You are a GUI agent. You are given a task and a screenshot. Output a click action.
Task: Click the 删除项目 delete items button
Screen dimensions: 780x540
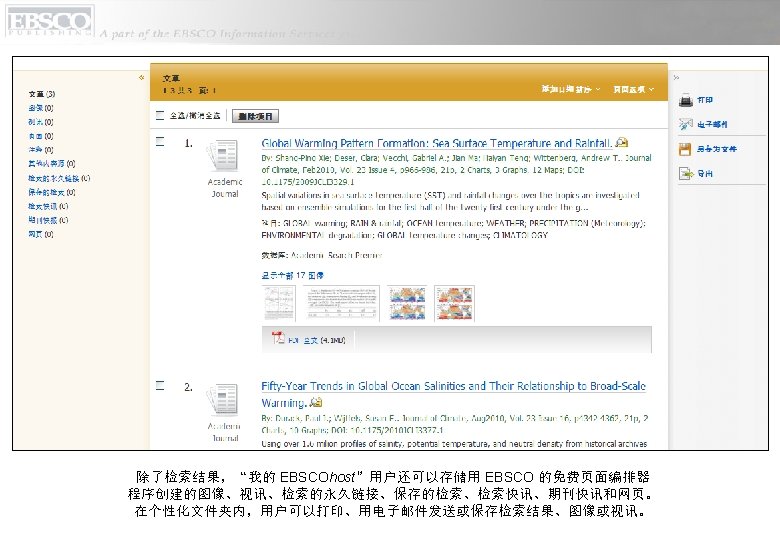point(255,116)
